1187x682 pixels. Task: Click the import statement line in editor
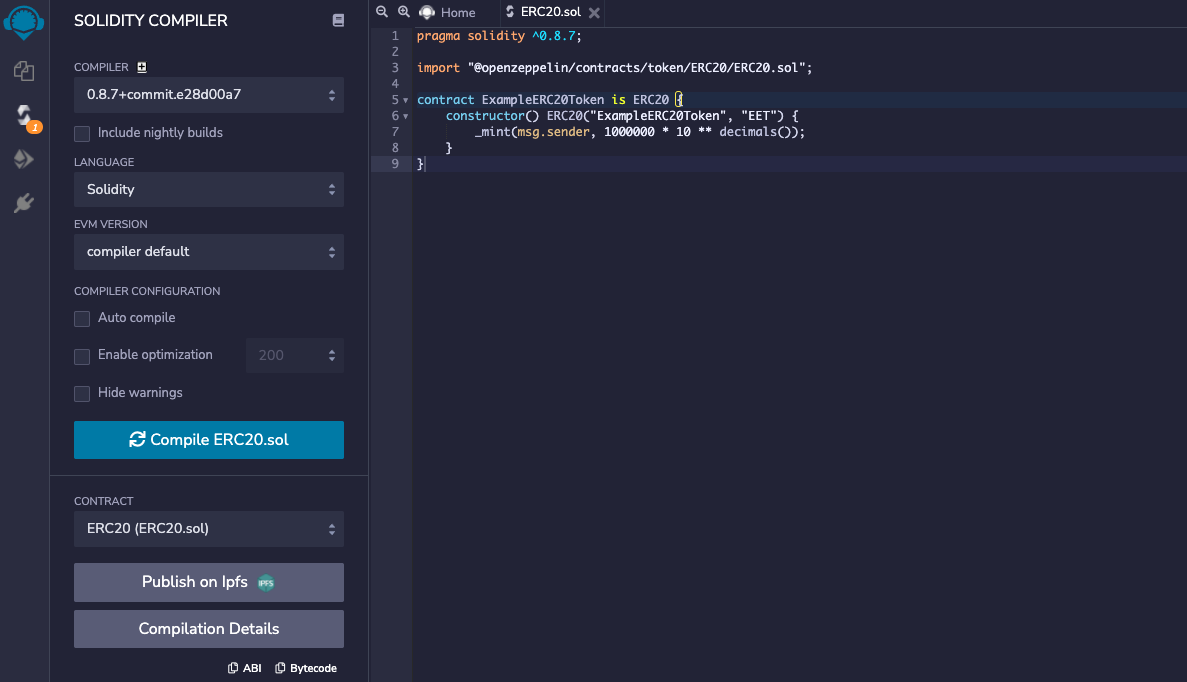(x=614, y=67)
